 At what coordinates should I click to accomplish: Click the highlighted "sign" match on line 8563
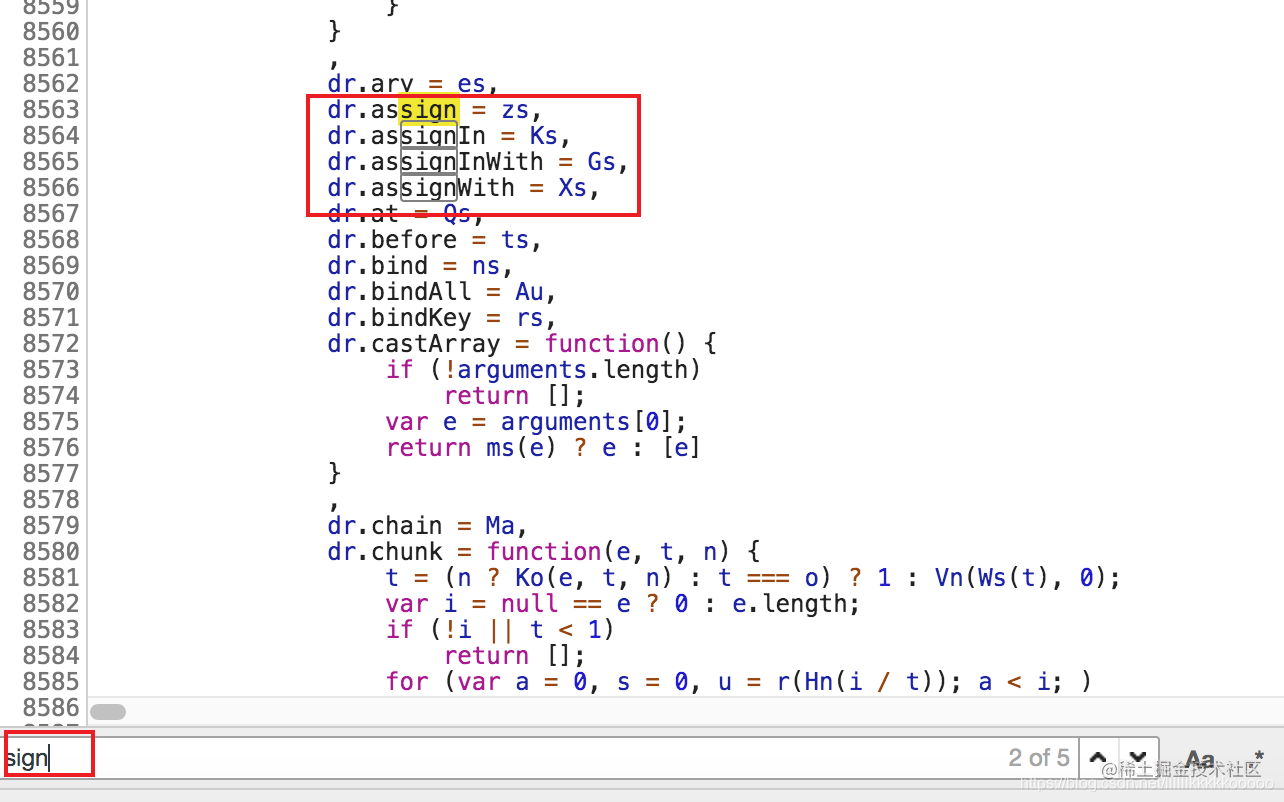click(428, 110)
